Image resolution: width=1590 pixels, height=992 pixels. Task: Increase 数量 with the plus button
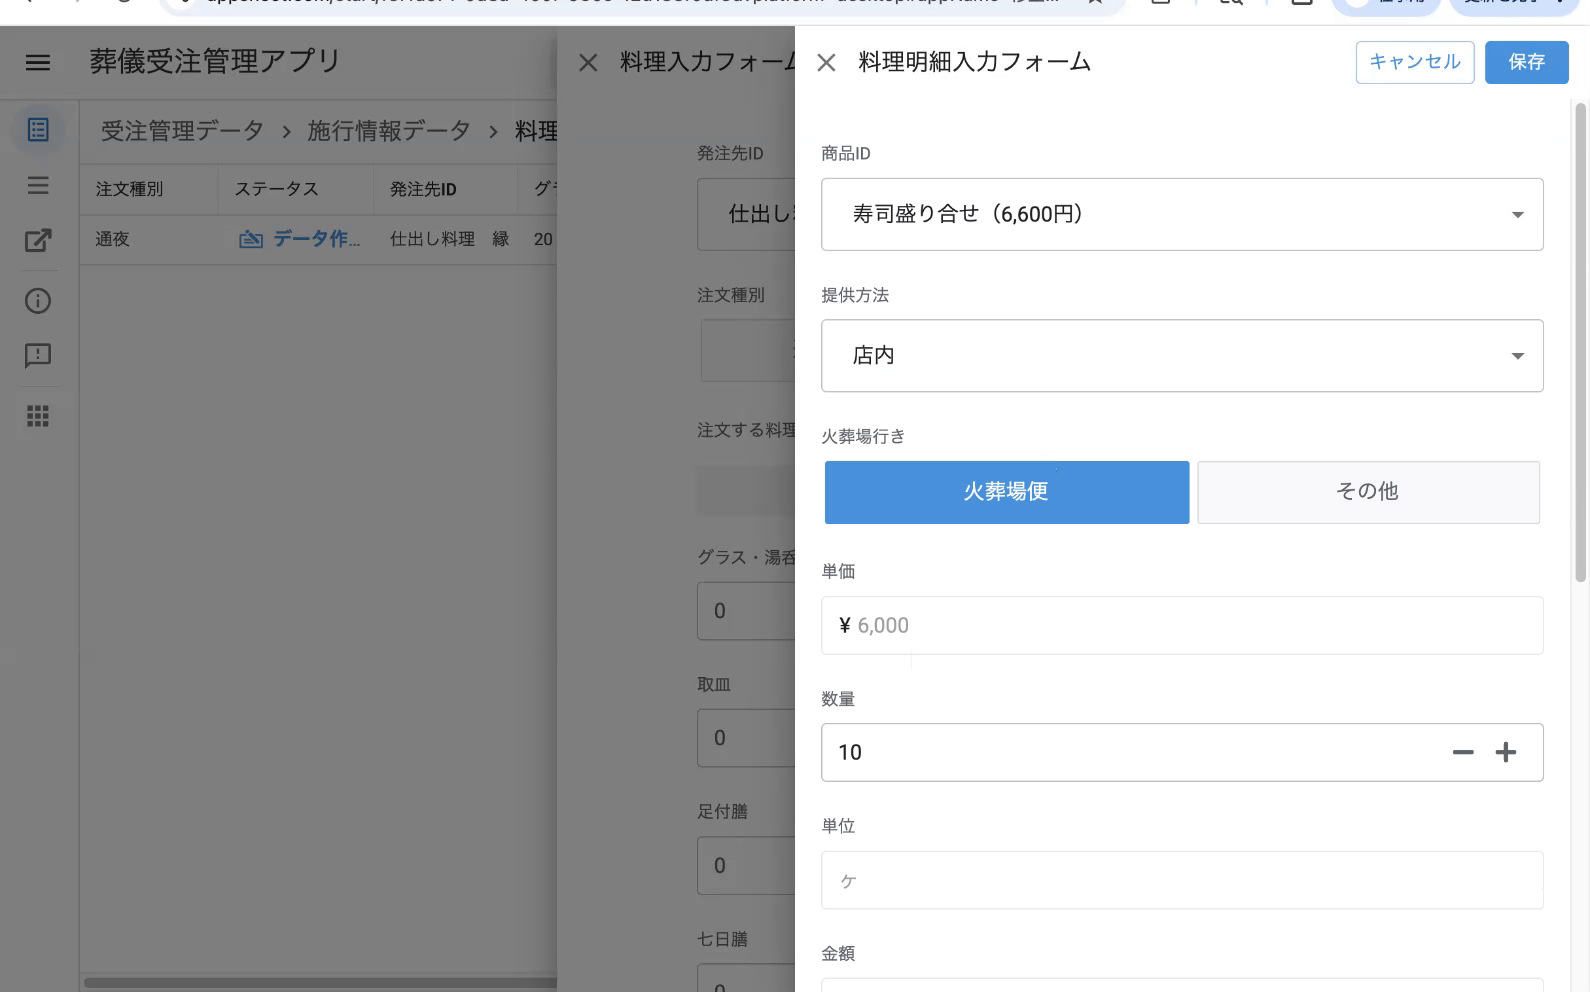click(x=1506, y=752)
